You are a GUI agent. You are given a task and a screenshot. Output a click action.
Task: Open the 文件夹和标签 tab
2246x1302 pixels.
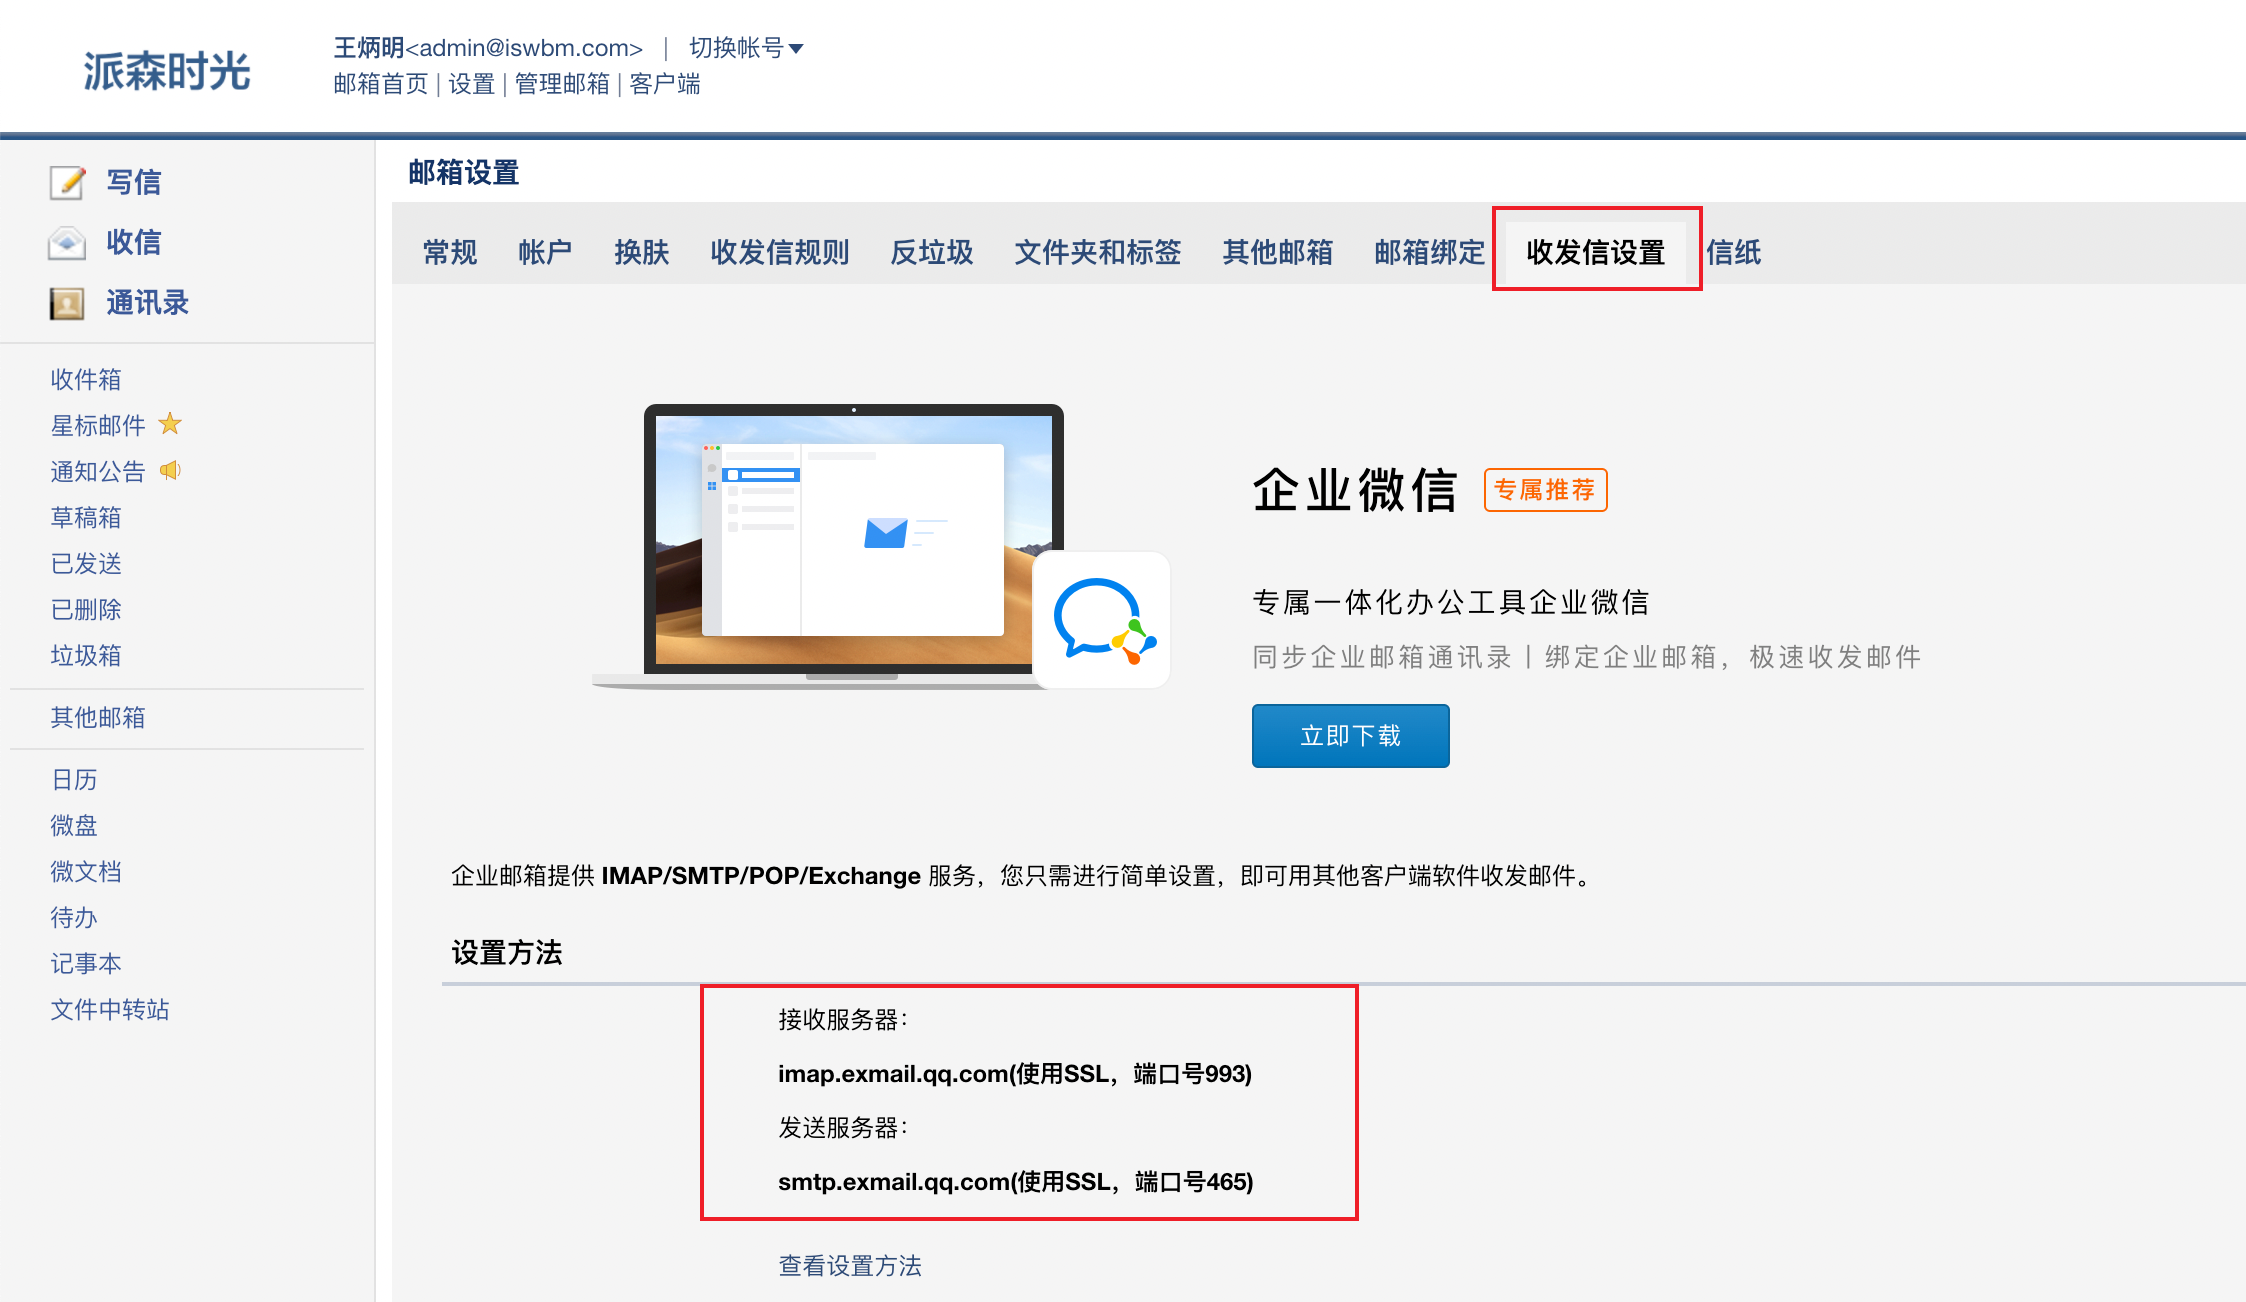(1097, 252)
